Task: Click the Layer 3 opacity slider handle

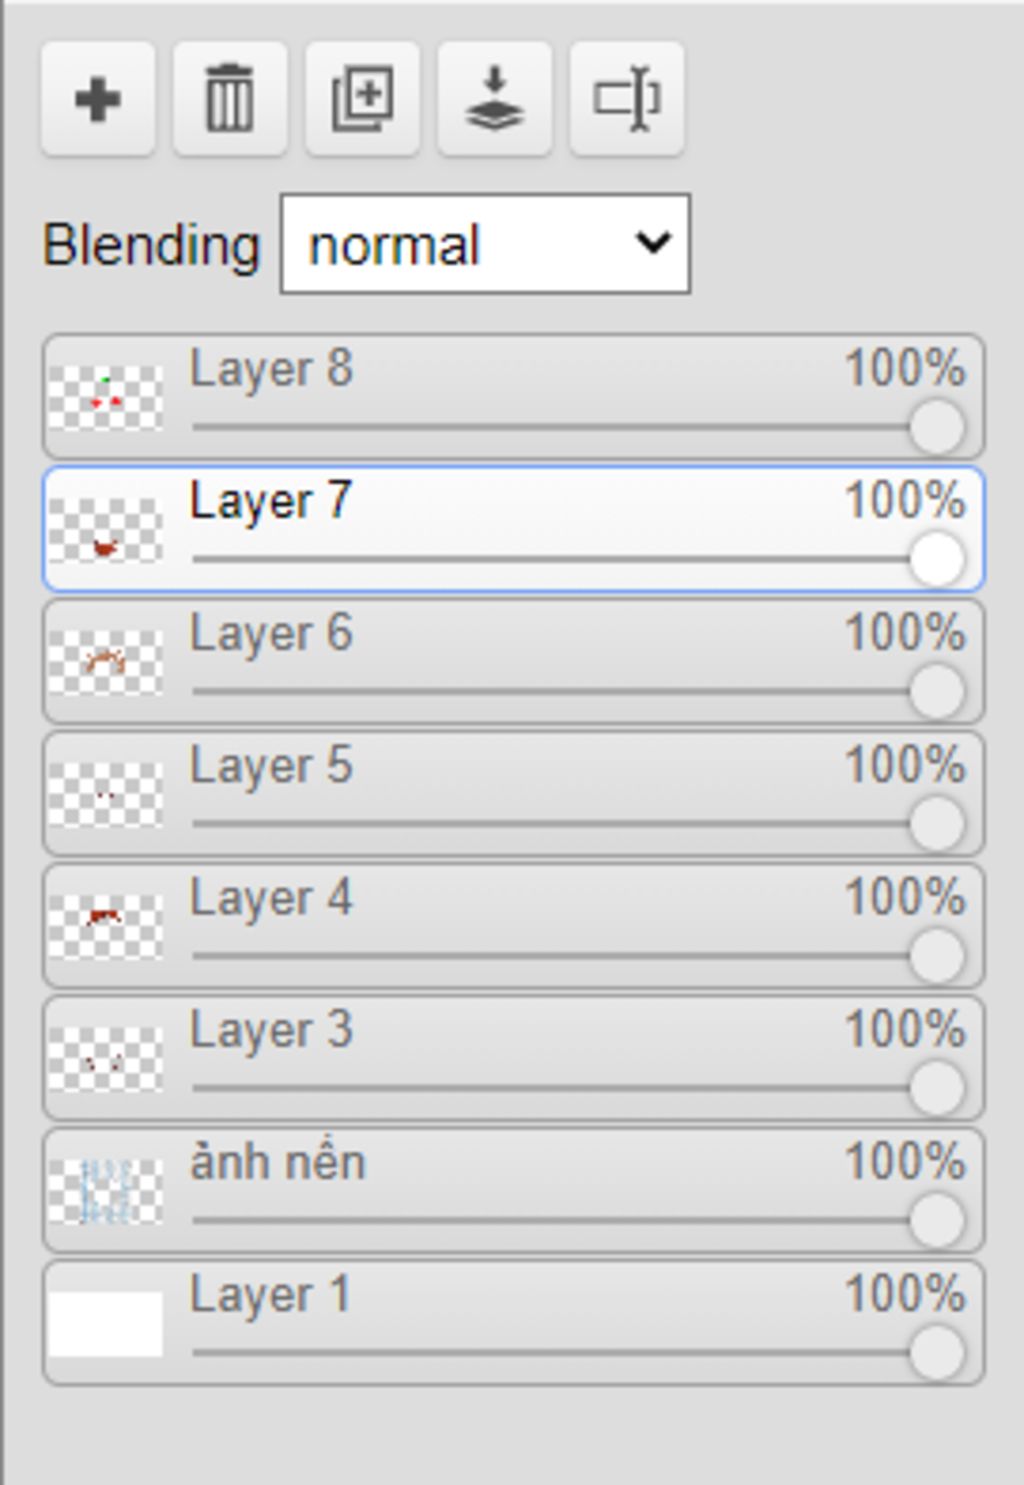Action: (x=937, y=1088)
